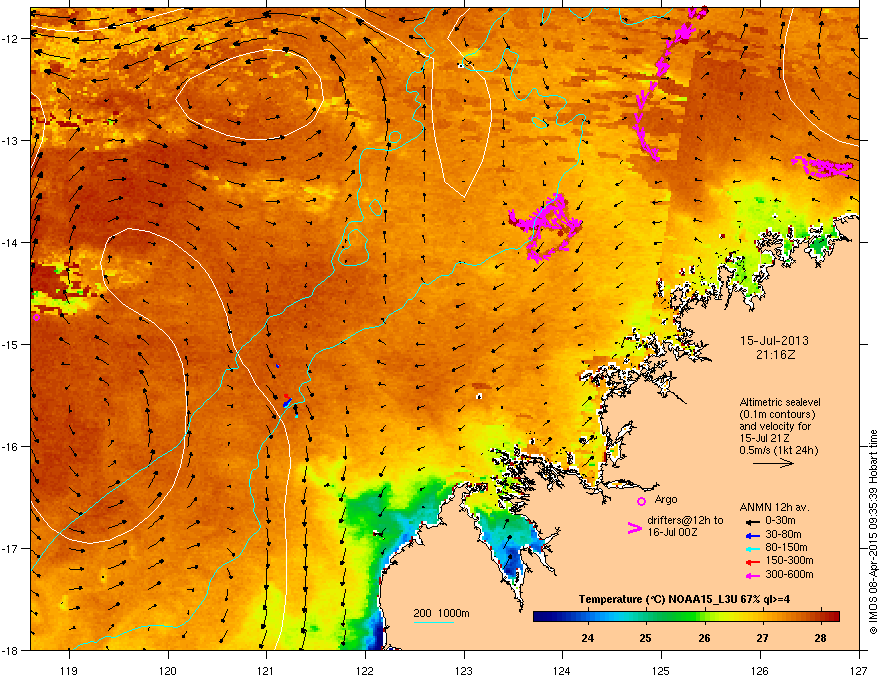
Task: Click the red arrow icon beside 150-300m
Action: coord(752,561)
